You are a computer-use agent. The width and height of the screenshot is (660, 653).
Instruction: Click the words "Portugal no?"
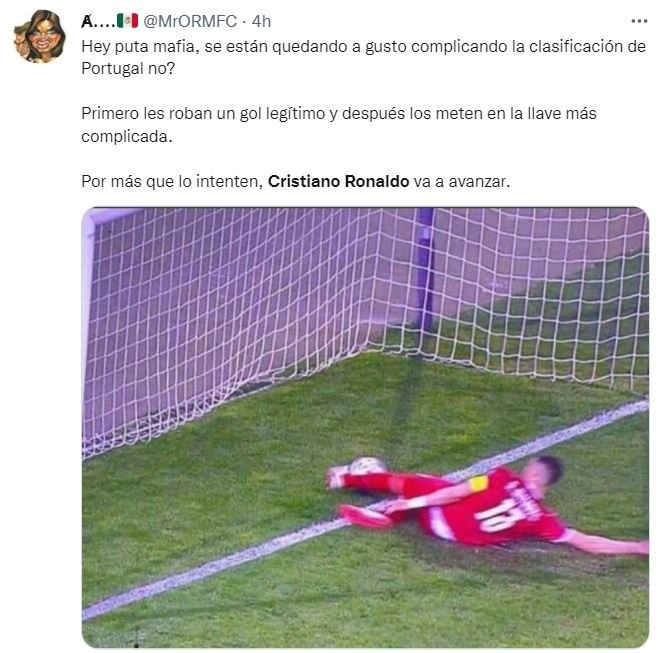tap(128, 69)
